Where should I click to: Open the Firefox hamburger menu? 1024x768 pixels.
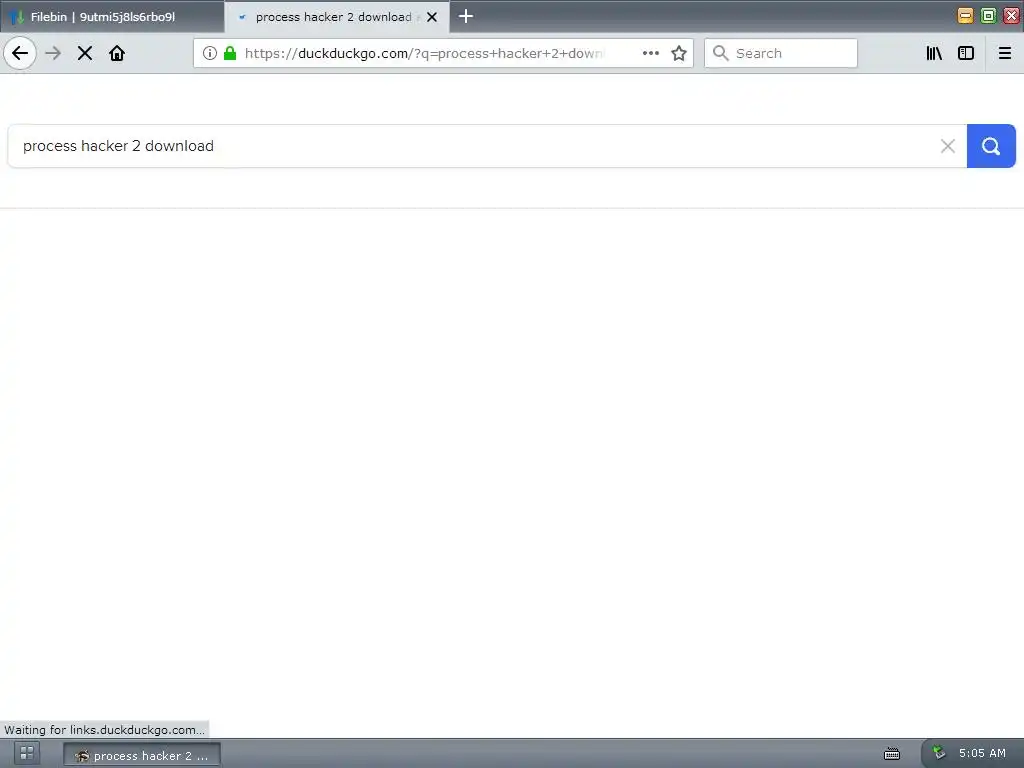point(1005,53)
